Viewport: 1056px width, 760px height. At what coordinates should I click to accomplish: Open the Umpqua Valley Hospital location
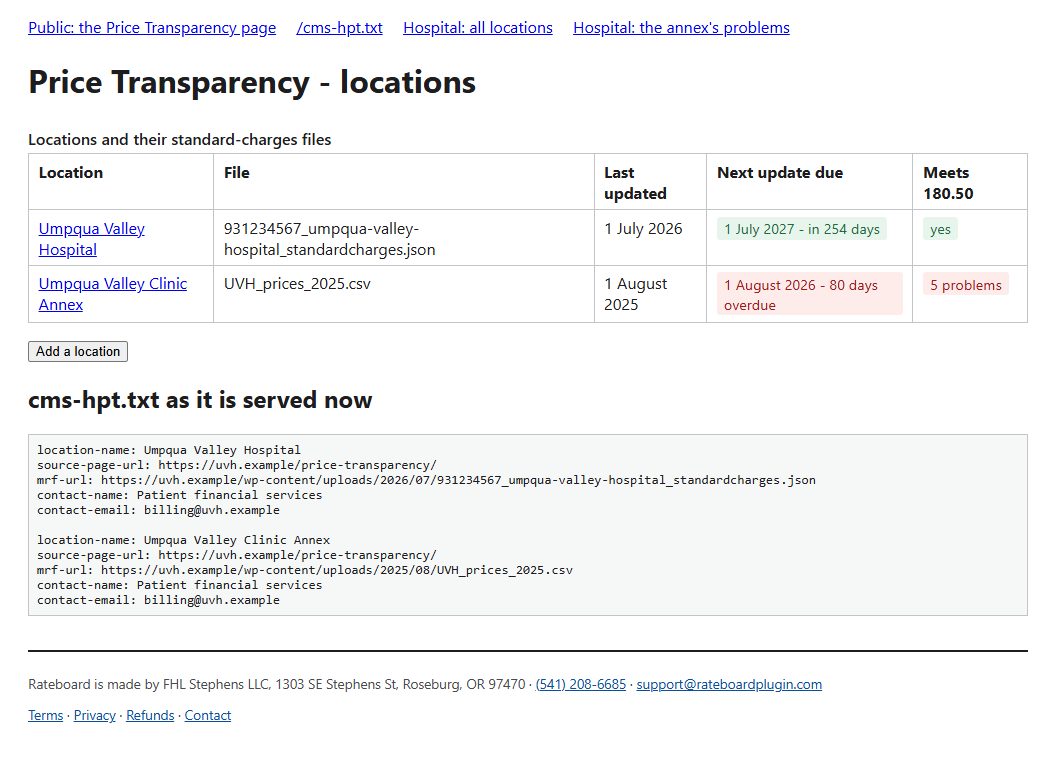pos(92,239)
